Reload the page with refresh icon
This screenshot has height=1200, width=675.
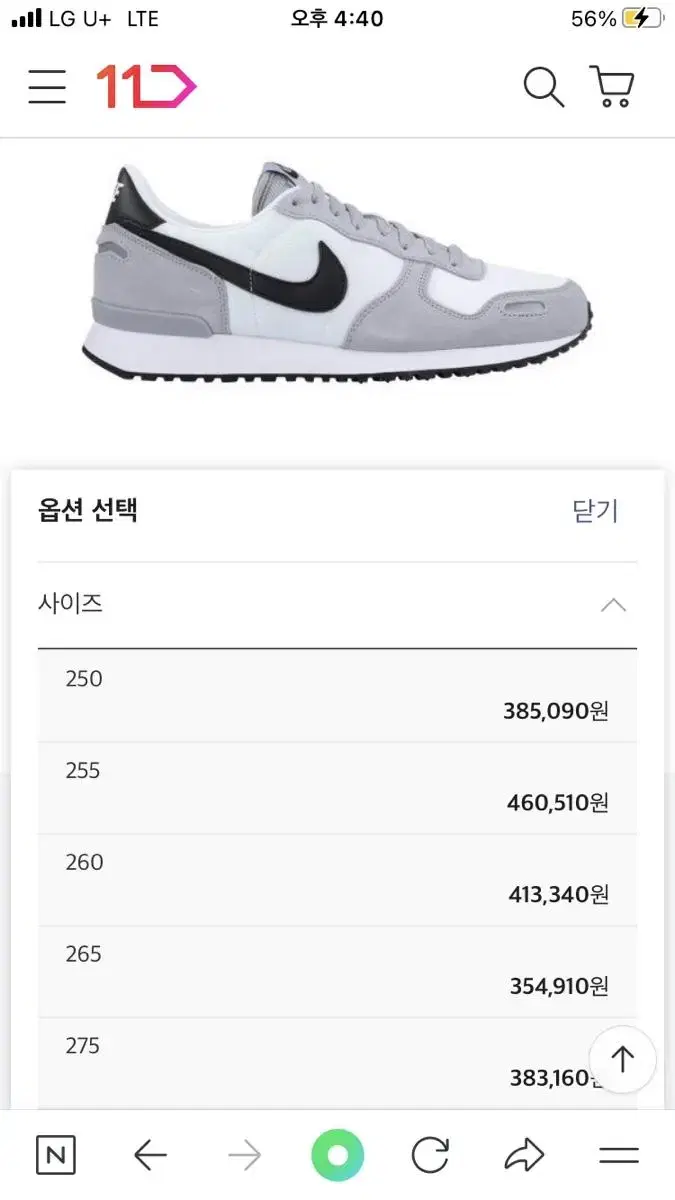431,1156
